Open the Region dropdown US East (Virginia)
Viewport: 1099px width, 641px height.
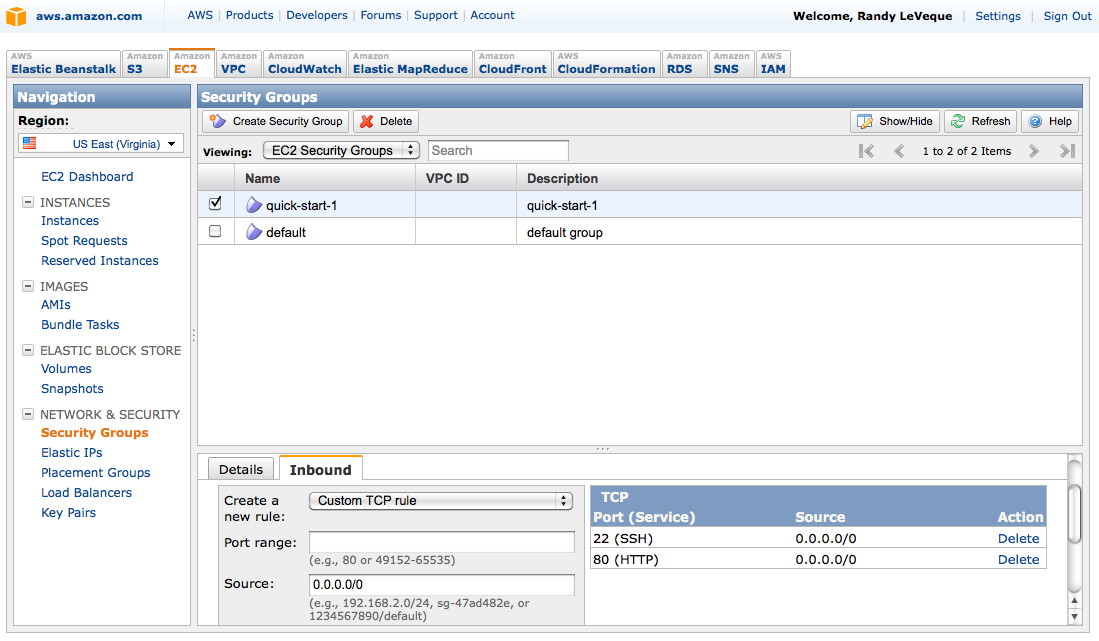101,144
